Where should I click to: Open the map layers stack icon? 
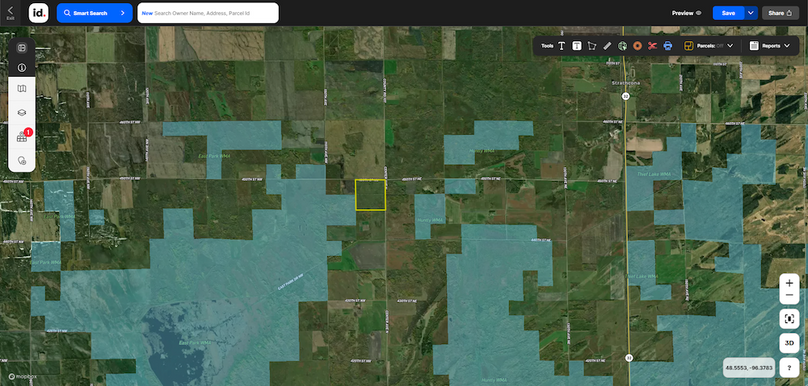(x=22, y=113)
